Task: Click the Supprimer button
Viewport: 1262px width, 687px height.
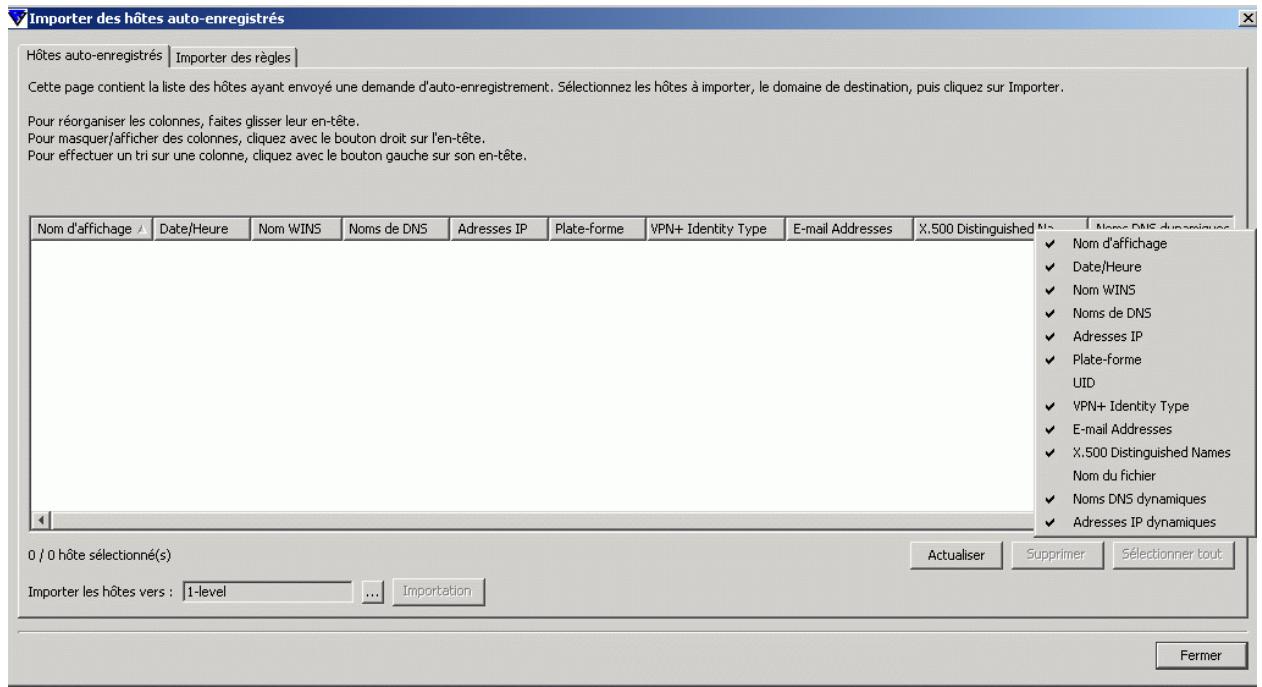Action: 1057,555
